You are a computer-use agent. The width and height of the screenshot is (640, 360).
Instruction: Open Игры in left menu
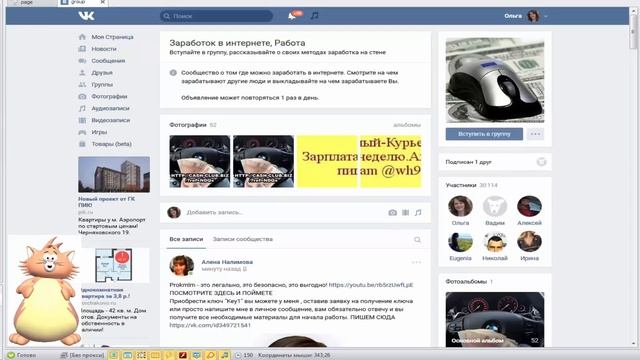[x=99, y=132]
